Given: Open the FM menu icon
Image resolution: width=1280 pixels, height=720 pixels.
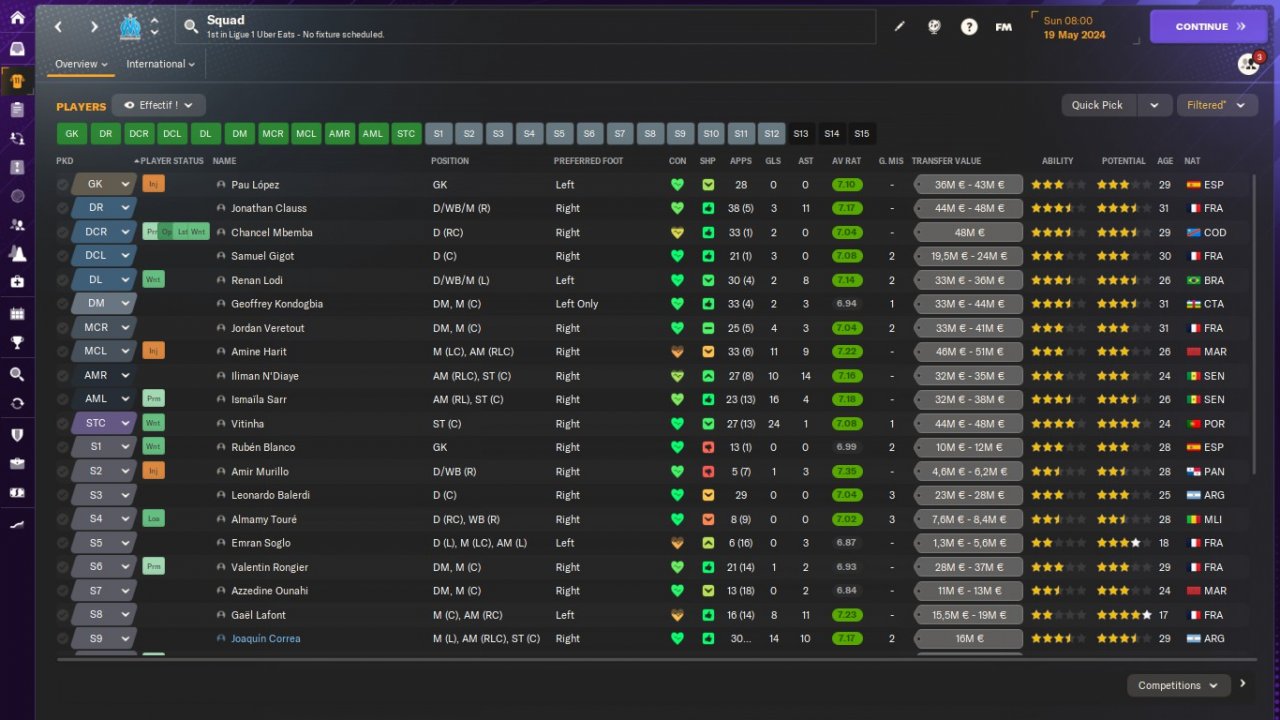Looking at the screenshot, I should click(x=1003, y=27).
